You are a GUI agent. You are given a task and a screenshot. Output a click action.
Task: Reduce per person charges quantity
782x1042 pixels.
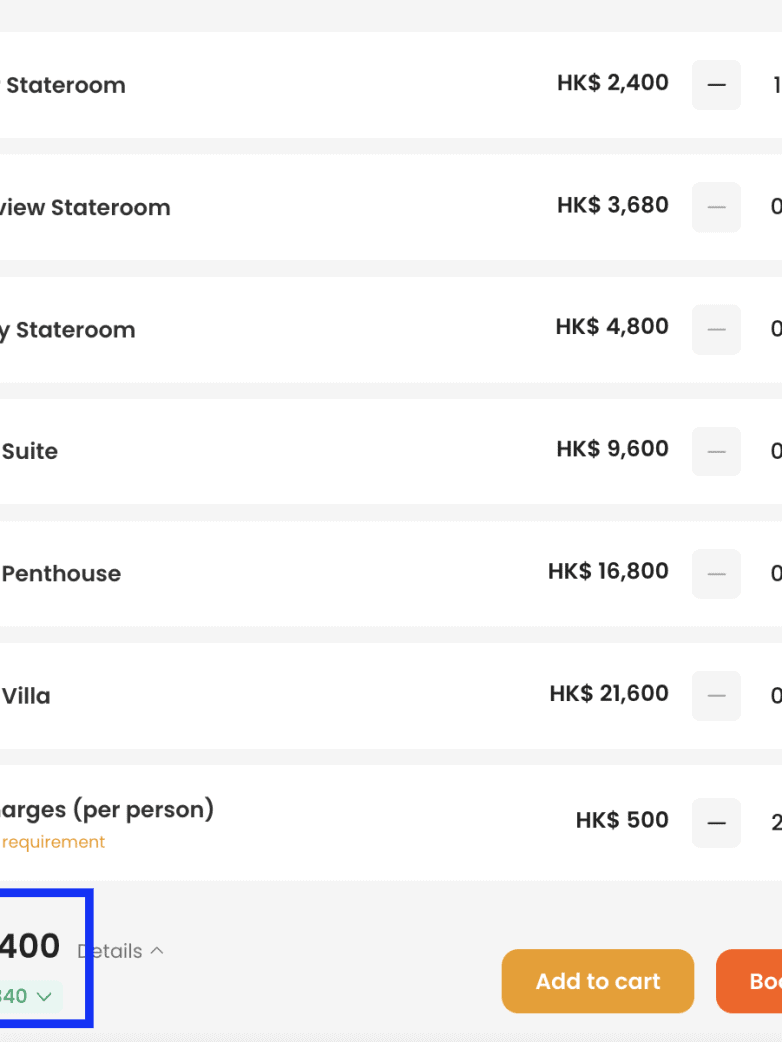point(716,822)
